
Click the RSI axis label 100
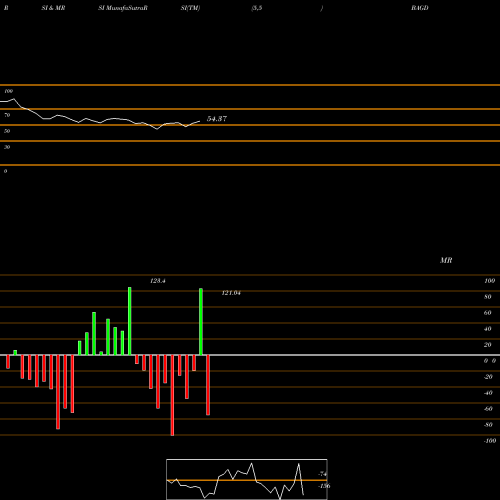coord(8,91)
